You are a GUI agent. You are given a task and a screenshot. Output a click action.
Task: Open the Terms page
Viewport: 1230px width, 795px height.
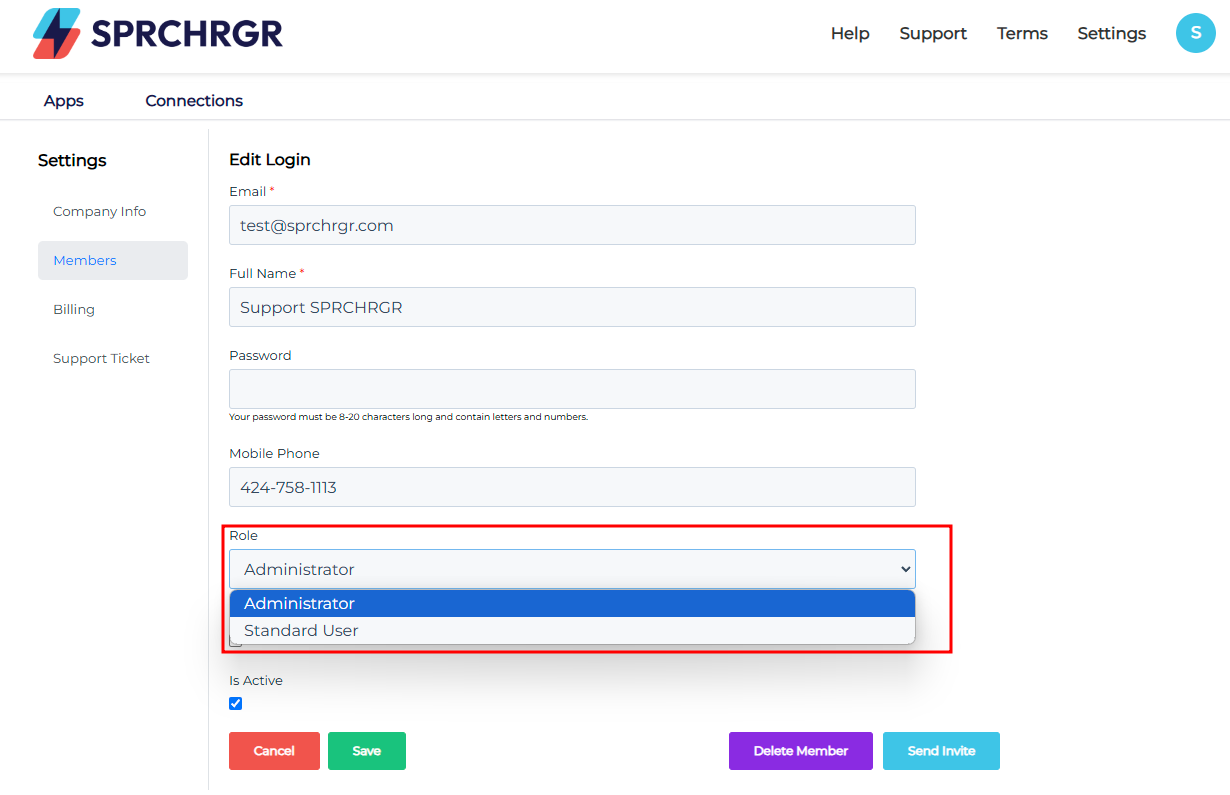click(x=1022, y=33)
